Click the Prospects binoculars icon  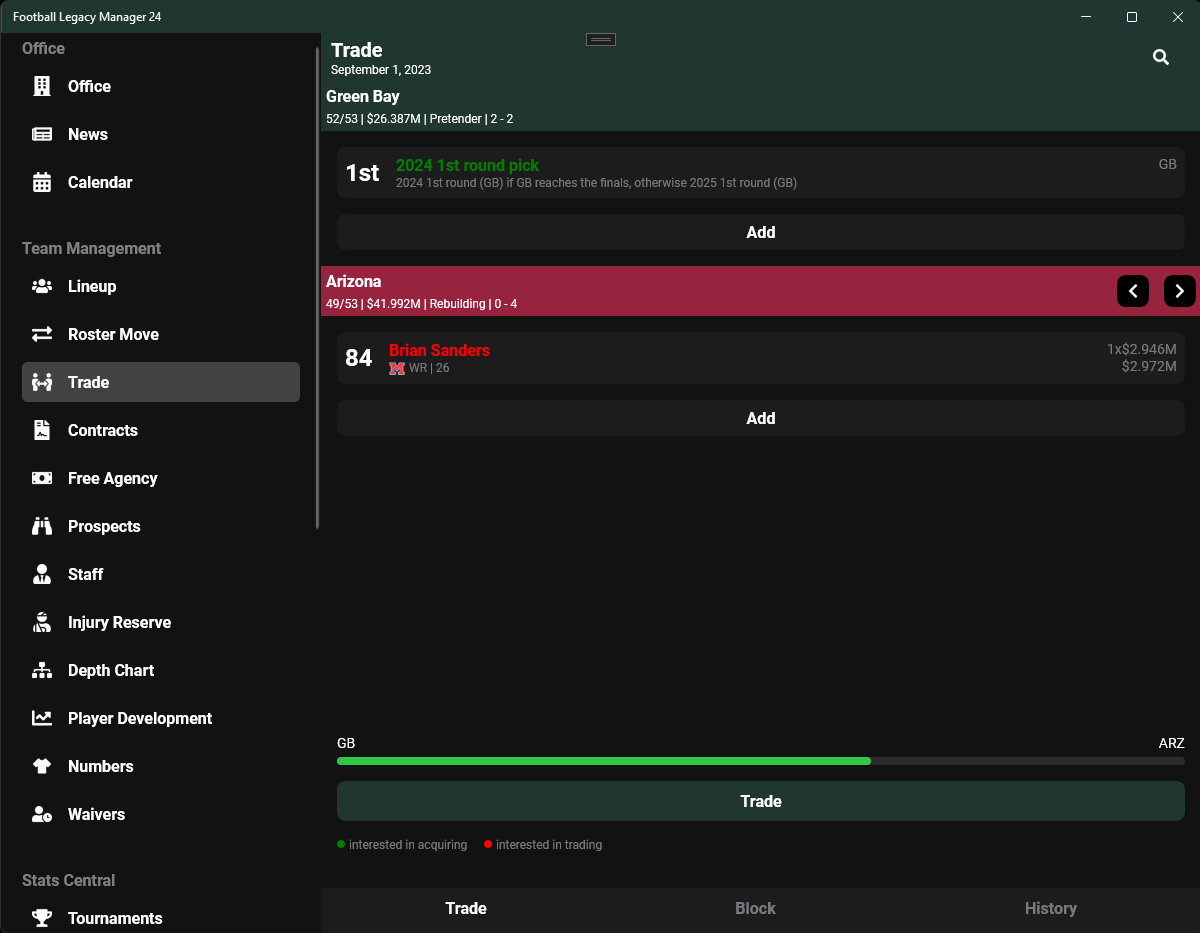point(42,526)
